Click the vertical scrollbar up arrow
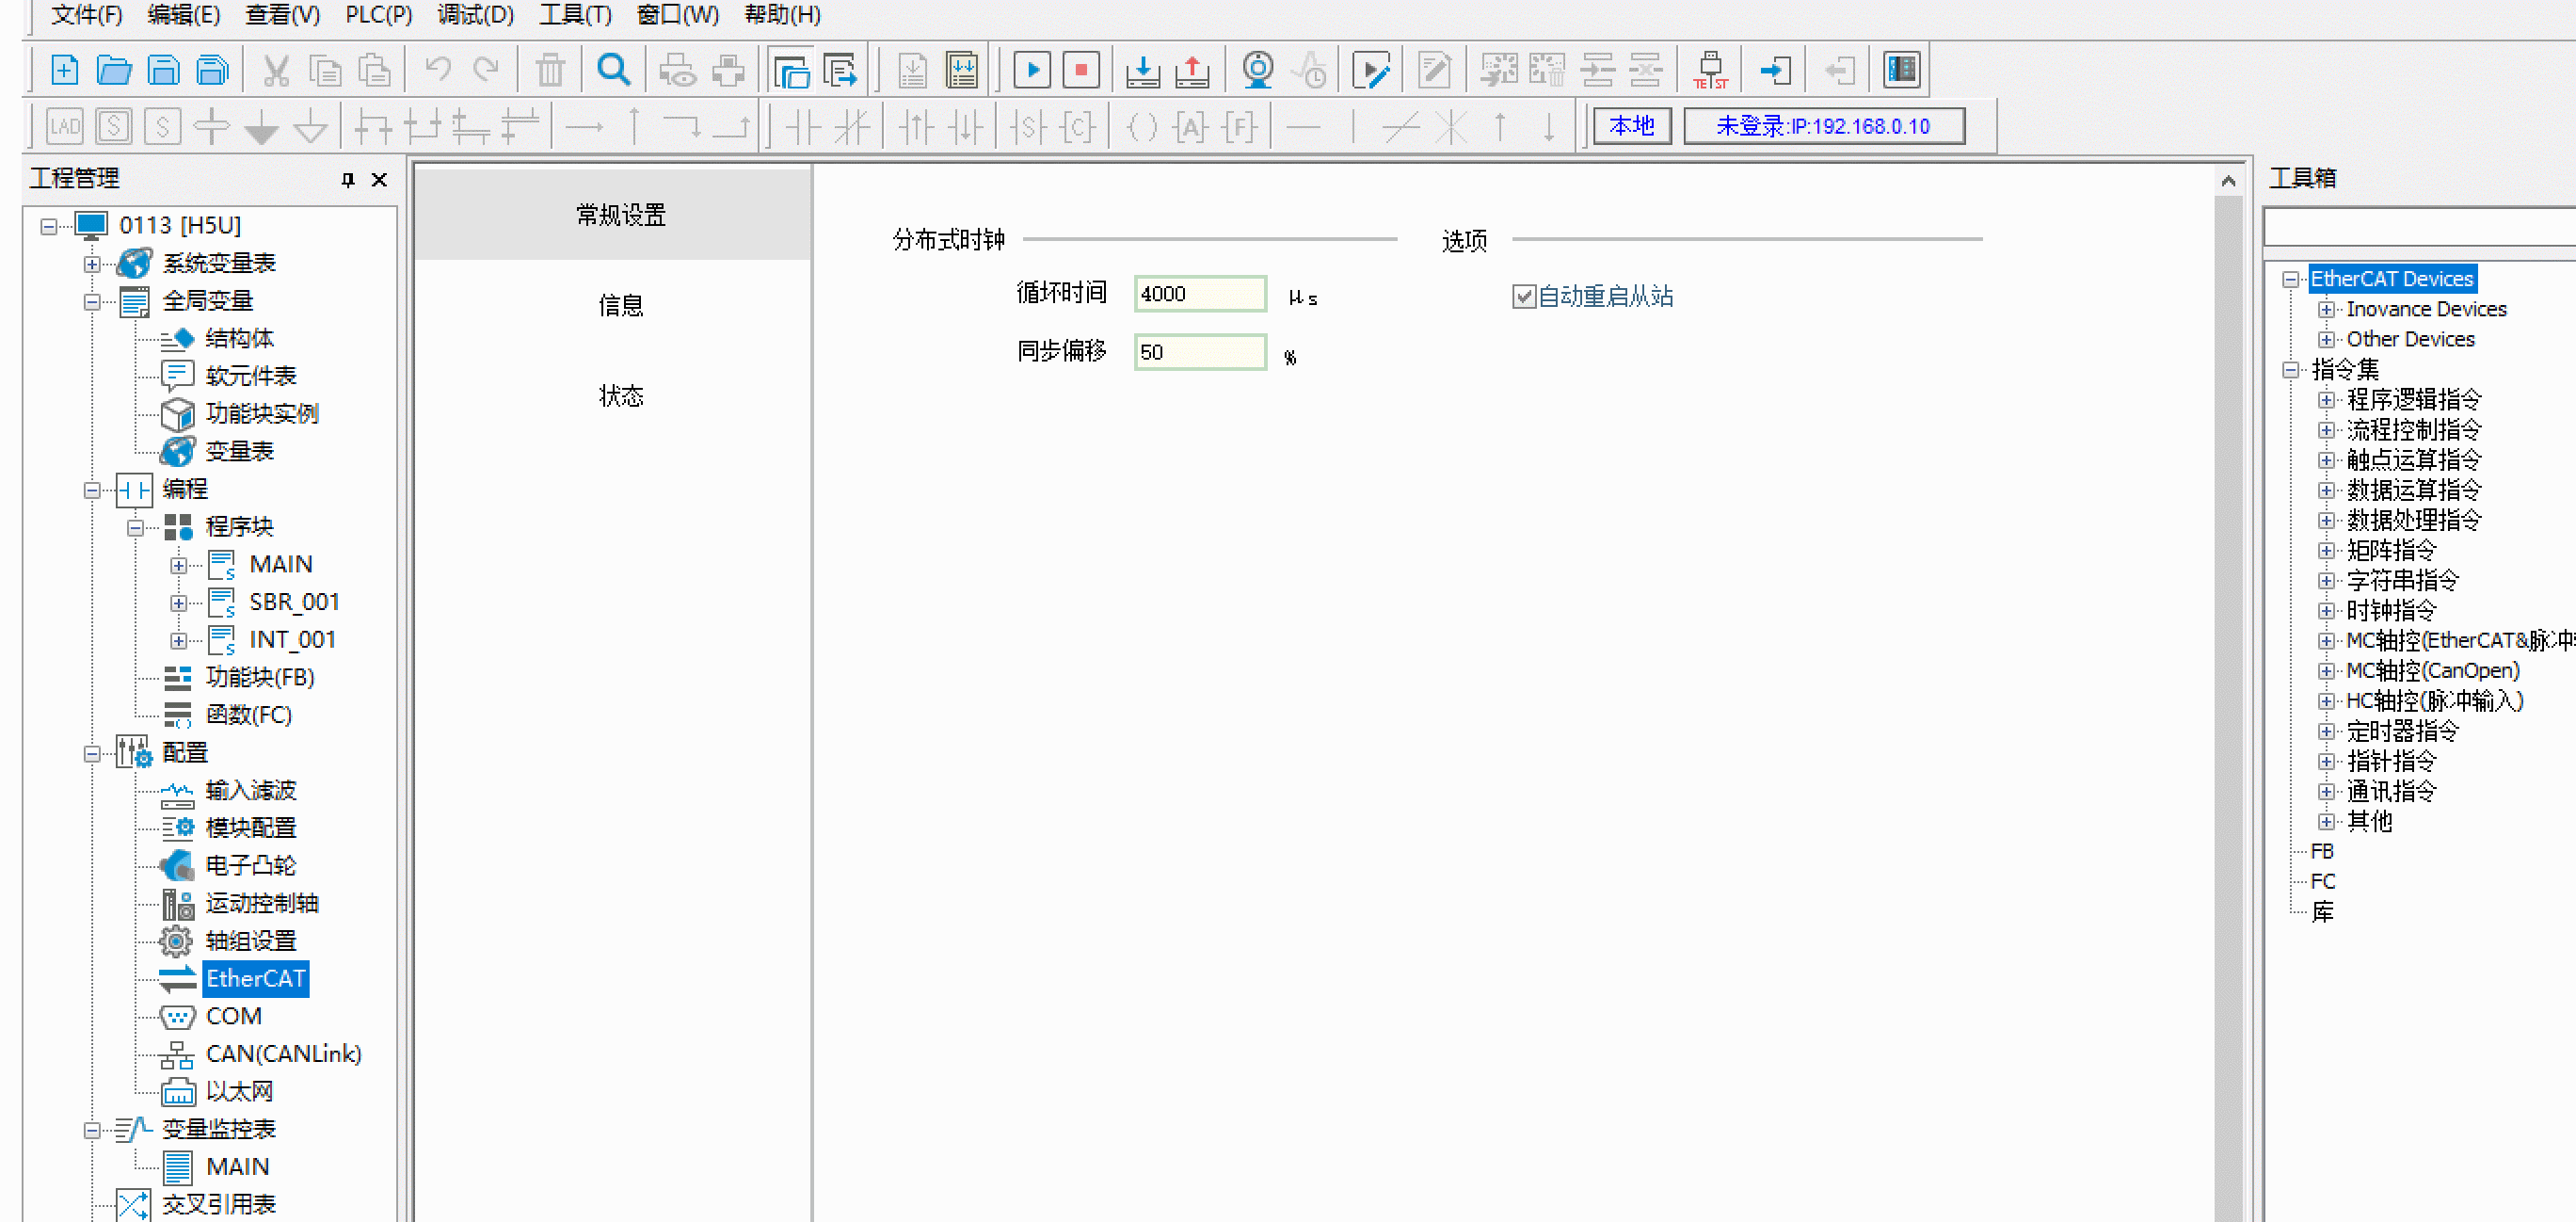2576x1222 pixels. tap(2227, 181)
